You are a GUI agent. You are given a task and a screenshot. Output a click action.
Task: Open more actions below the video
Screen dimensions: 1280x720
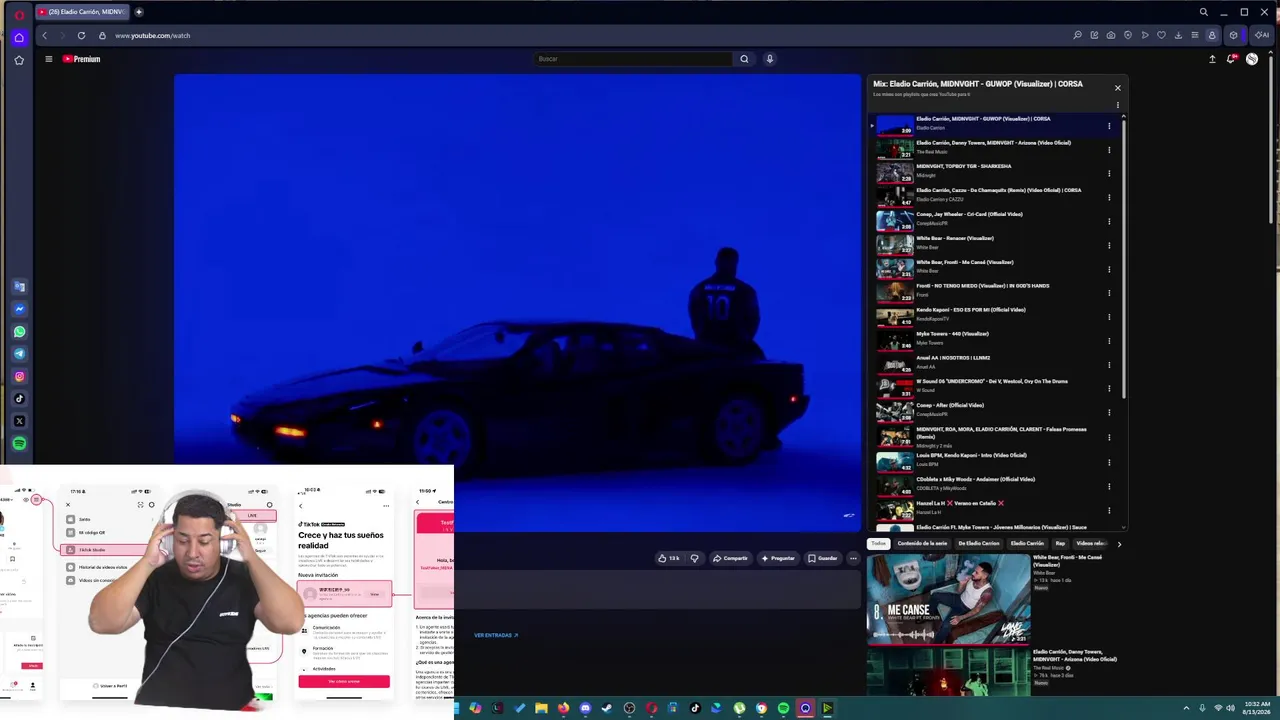tap(853, 558)
